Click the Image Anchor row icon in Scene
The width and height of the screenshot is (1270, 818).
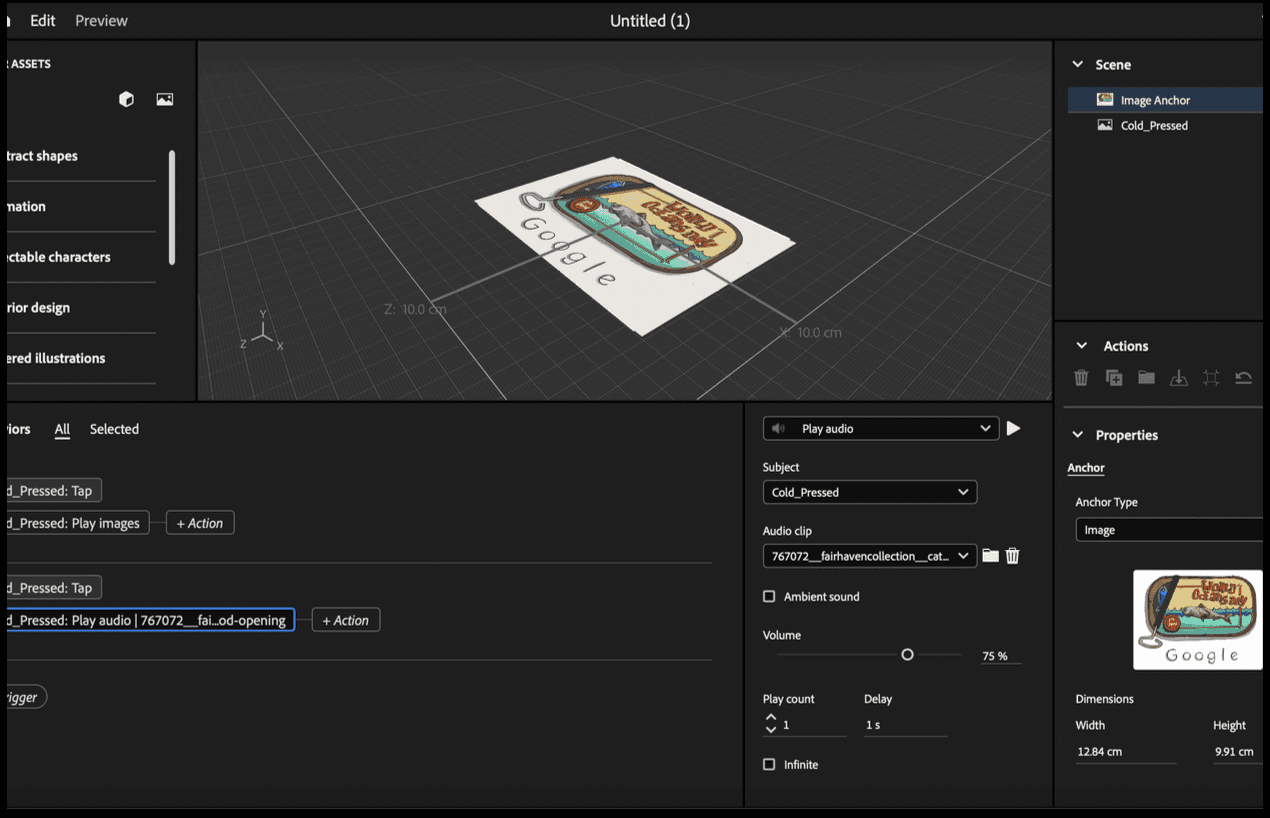click(1105, 100)
